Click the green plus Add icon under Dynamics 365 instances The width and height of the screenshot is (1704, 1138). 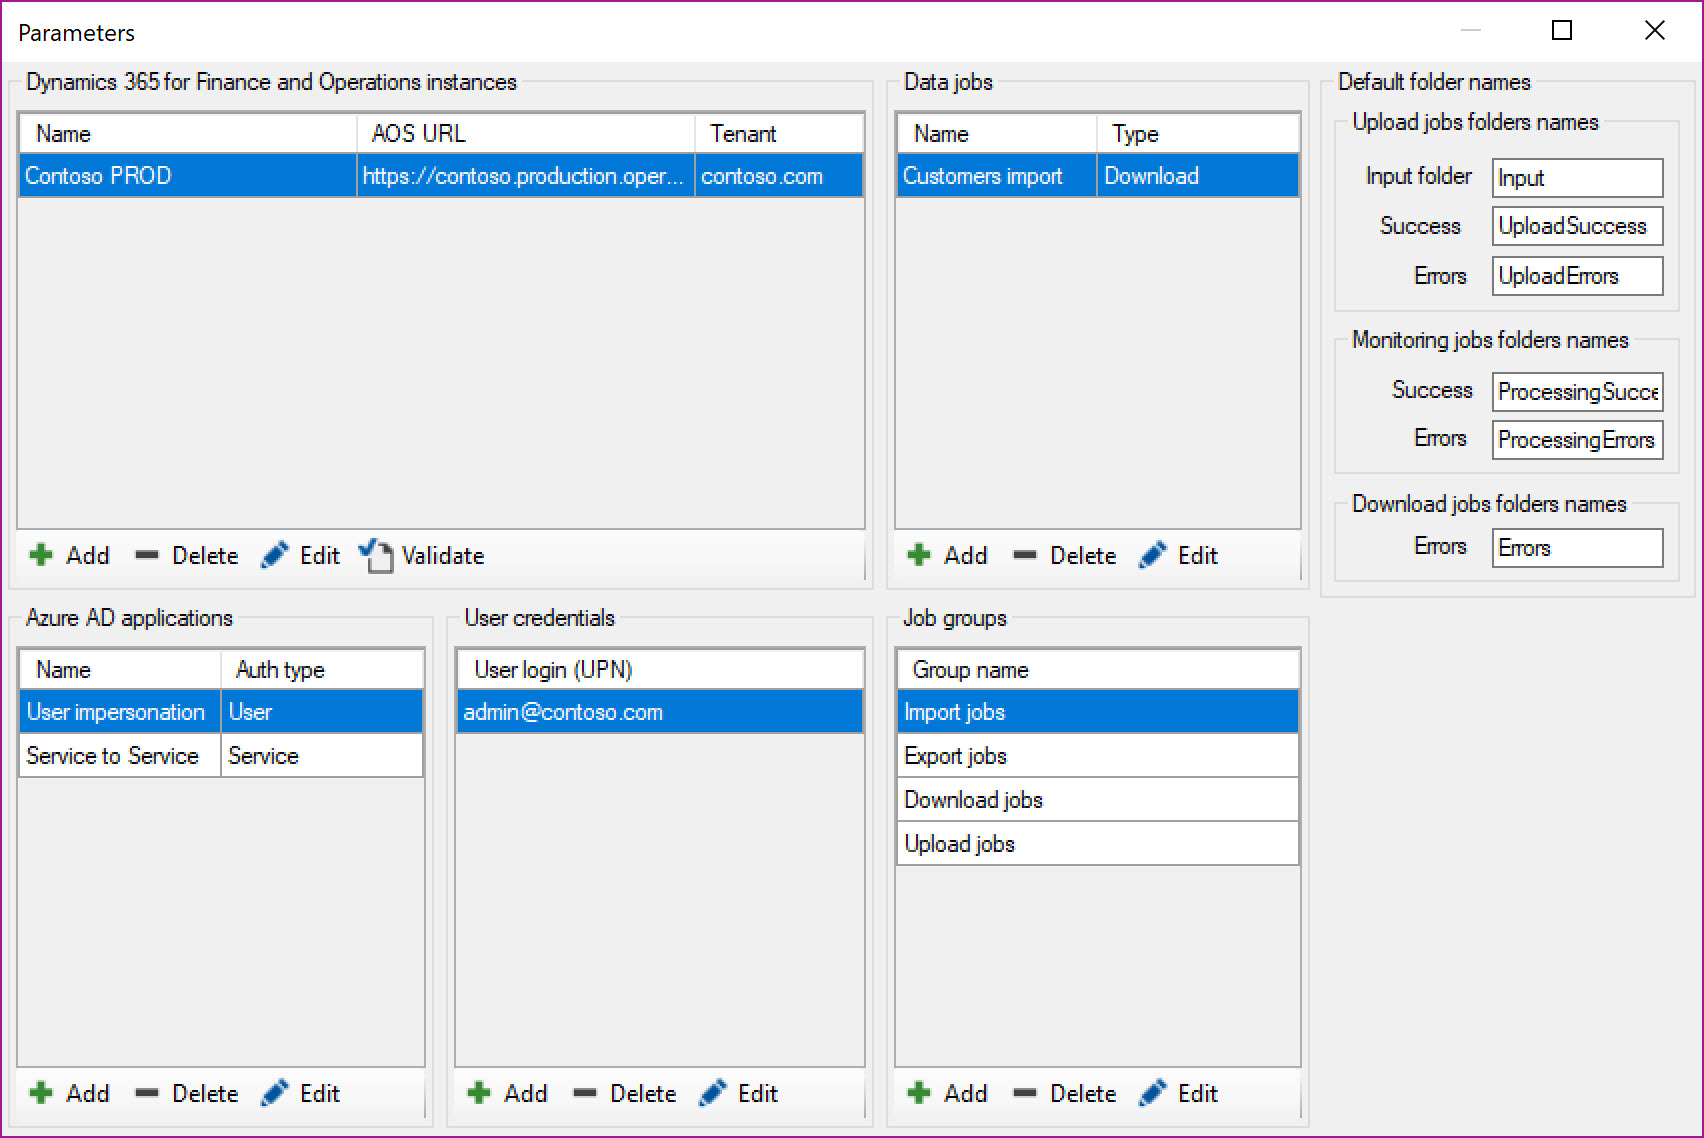coord(41,555)
